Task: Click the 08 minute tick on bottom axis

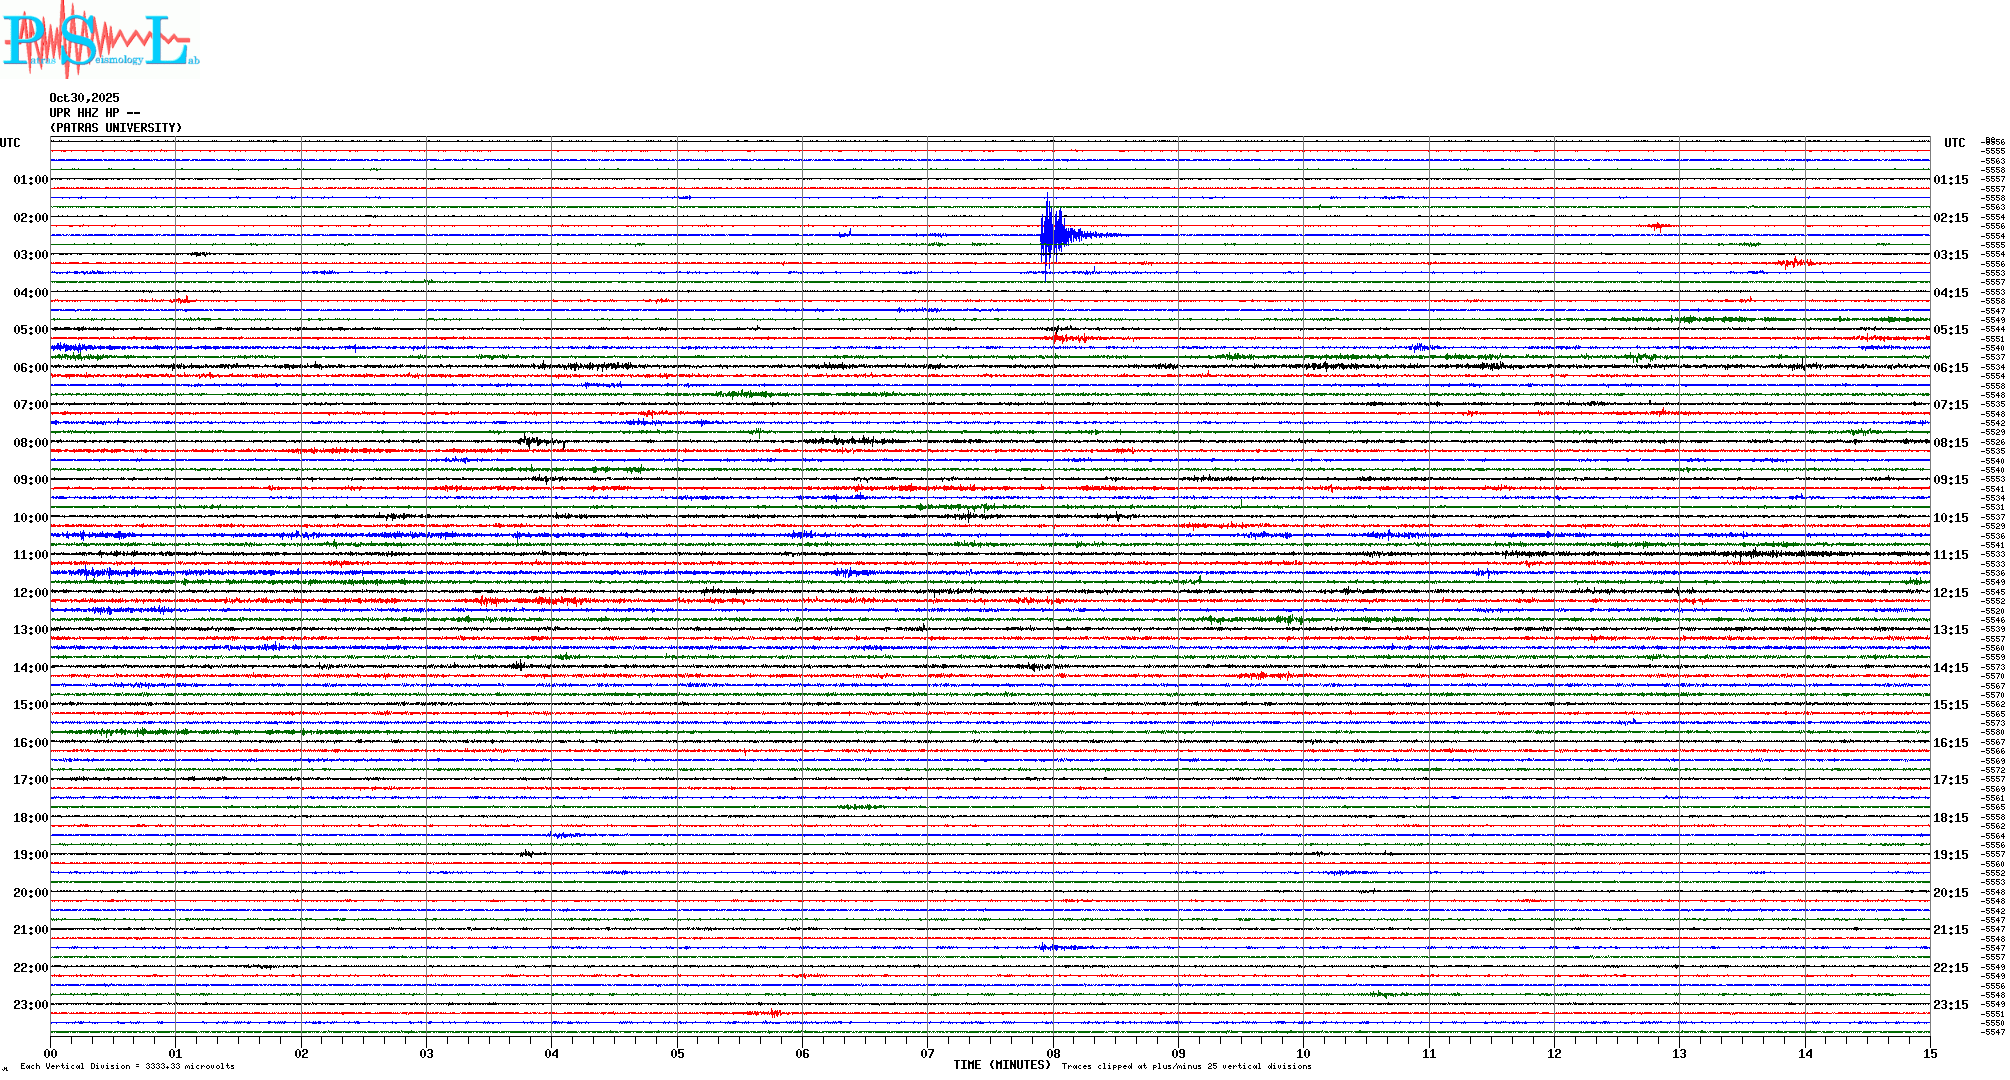Action: 1053,1053
